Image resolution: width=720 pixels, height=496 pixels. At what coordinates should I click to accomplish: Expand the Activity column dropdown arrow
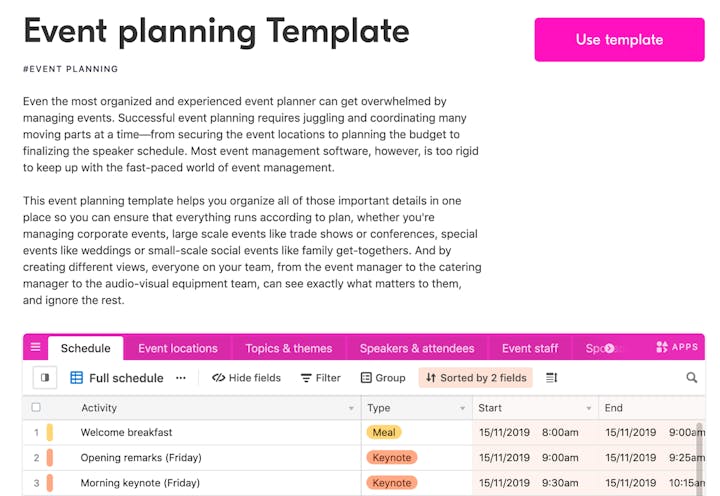[x=351, y=409]
